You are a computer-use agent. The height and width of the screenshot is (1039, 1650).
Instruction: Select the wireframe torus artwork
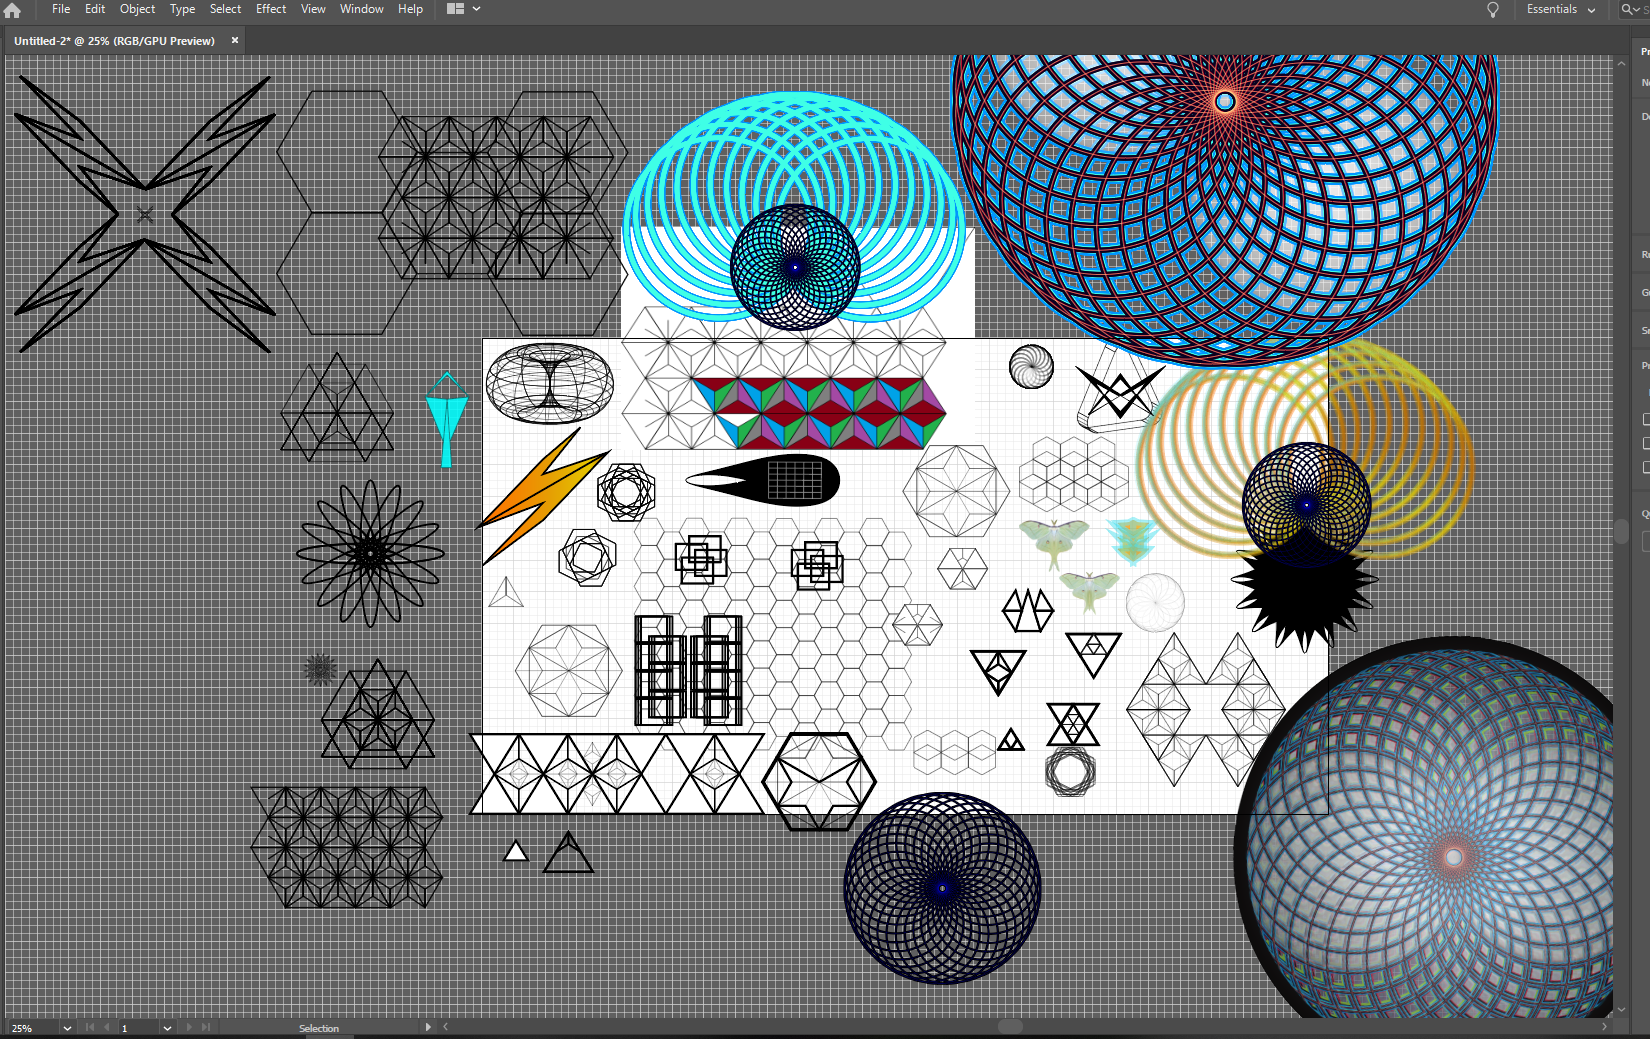pyautogui.click(x=549, y=383)
